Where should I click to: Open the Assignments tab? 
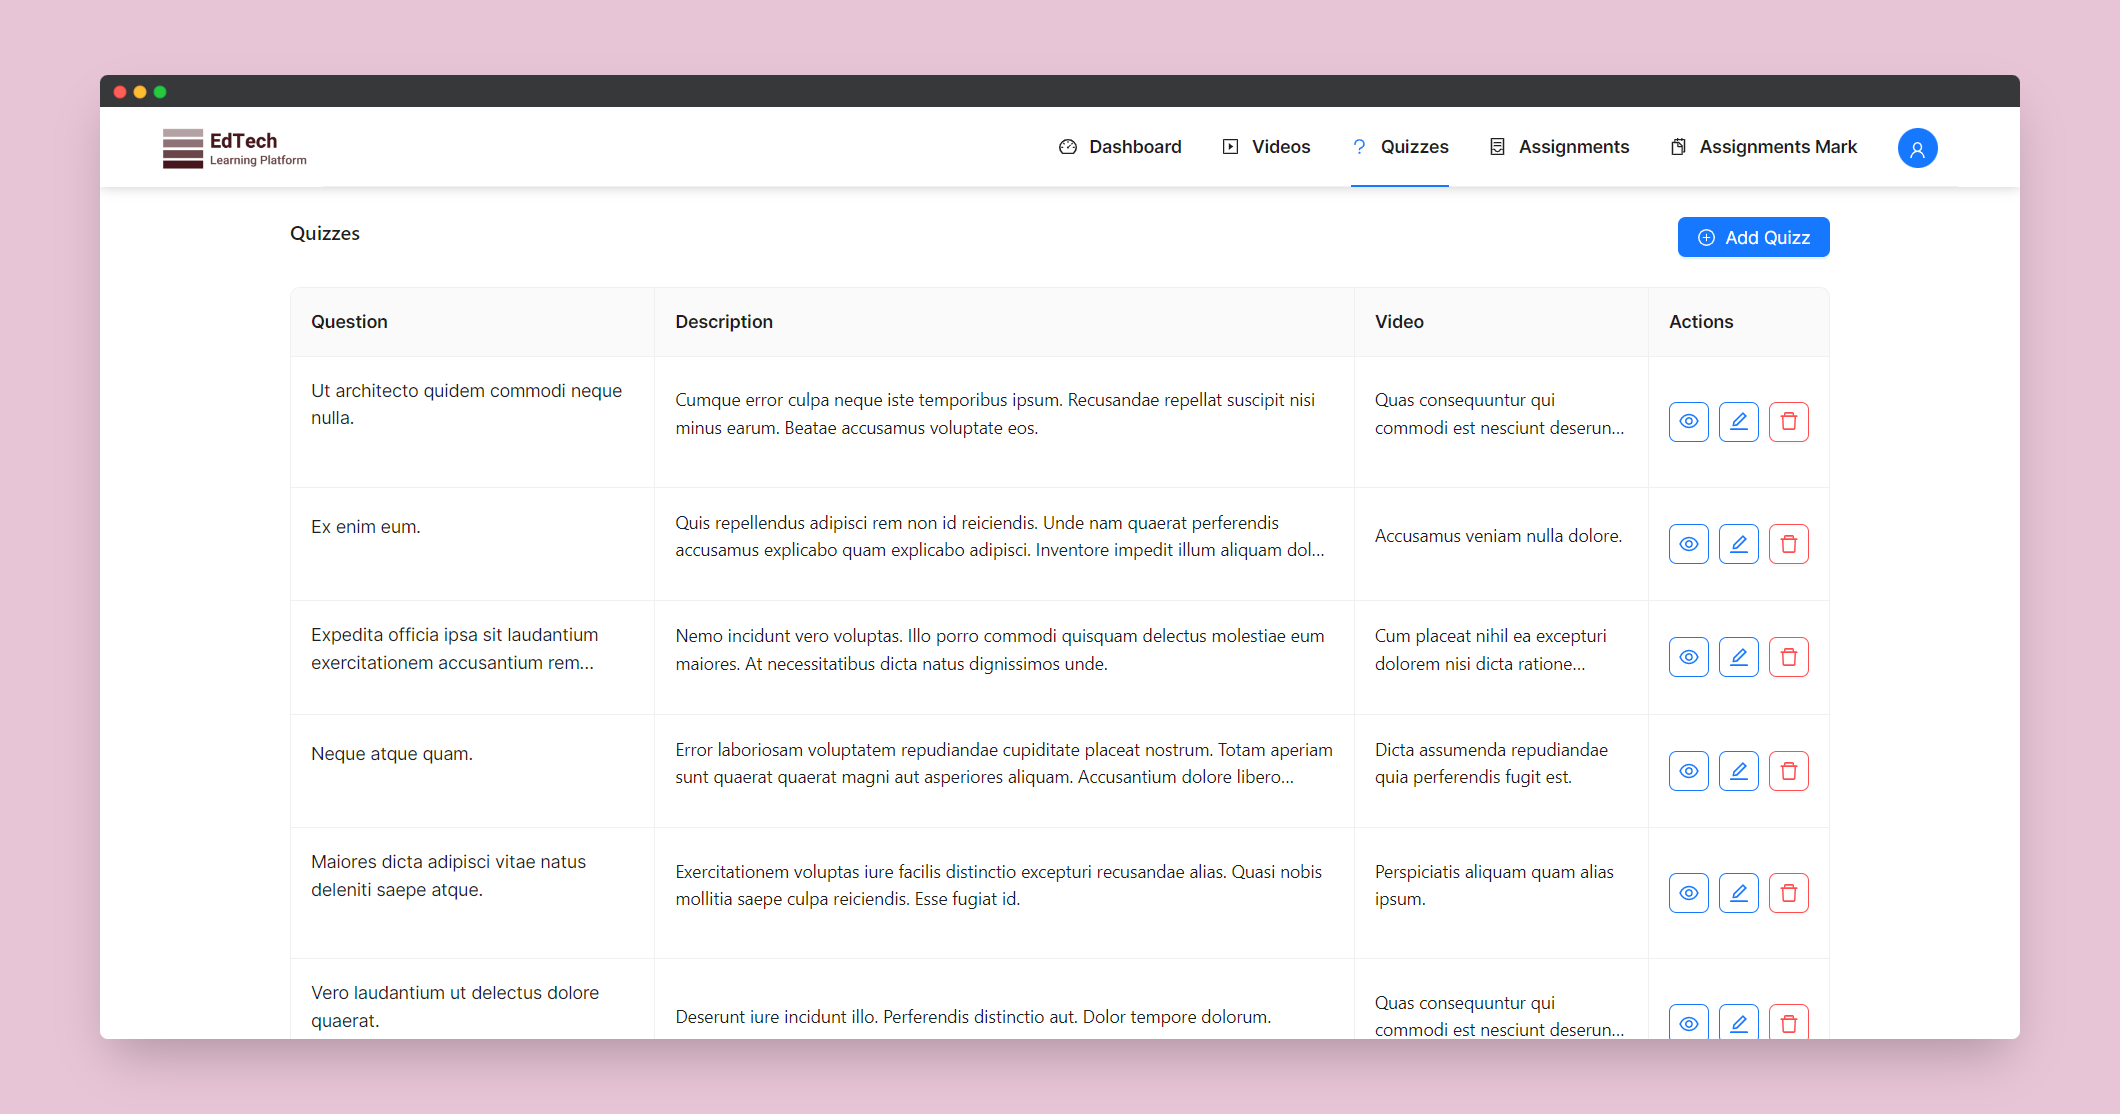coord(1559,147)
